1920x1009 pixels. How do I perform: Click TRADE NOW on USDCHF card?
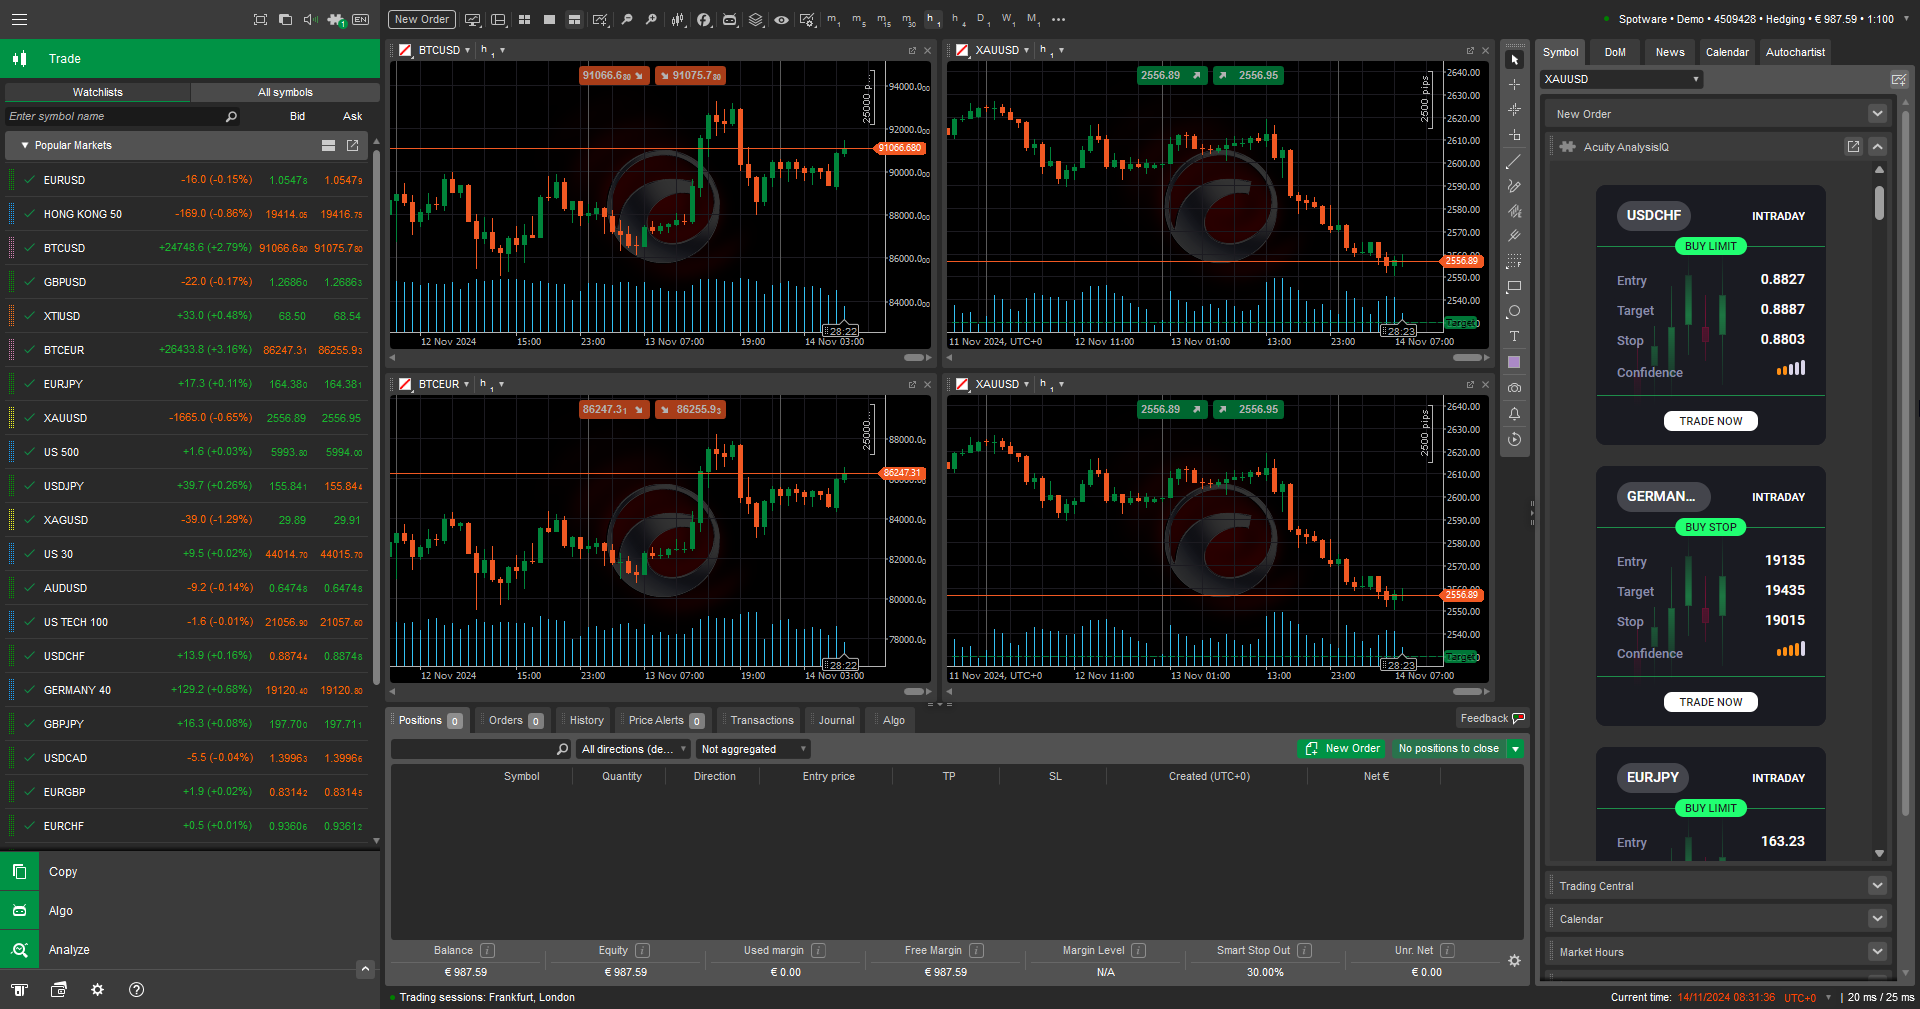[x=1710, y=421]
